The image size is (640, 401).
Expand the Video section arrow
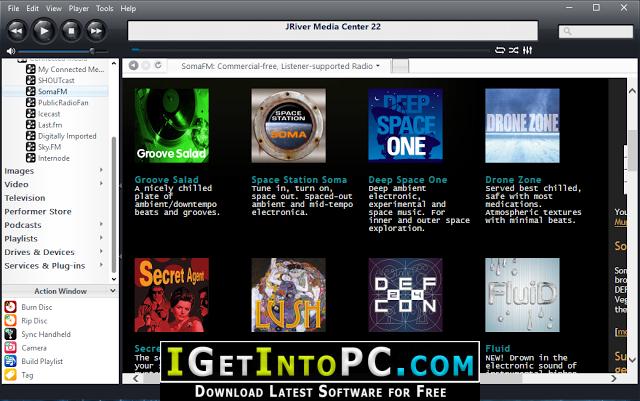coord(101,184)
